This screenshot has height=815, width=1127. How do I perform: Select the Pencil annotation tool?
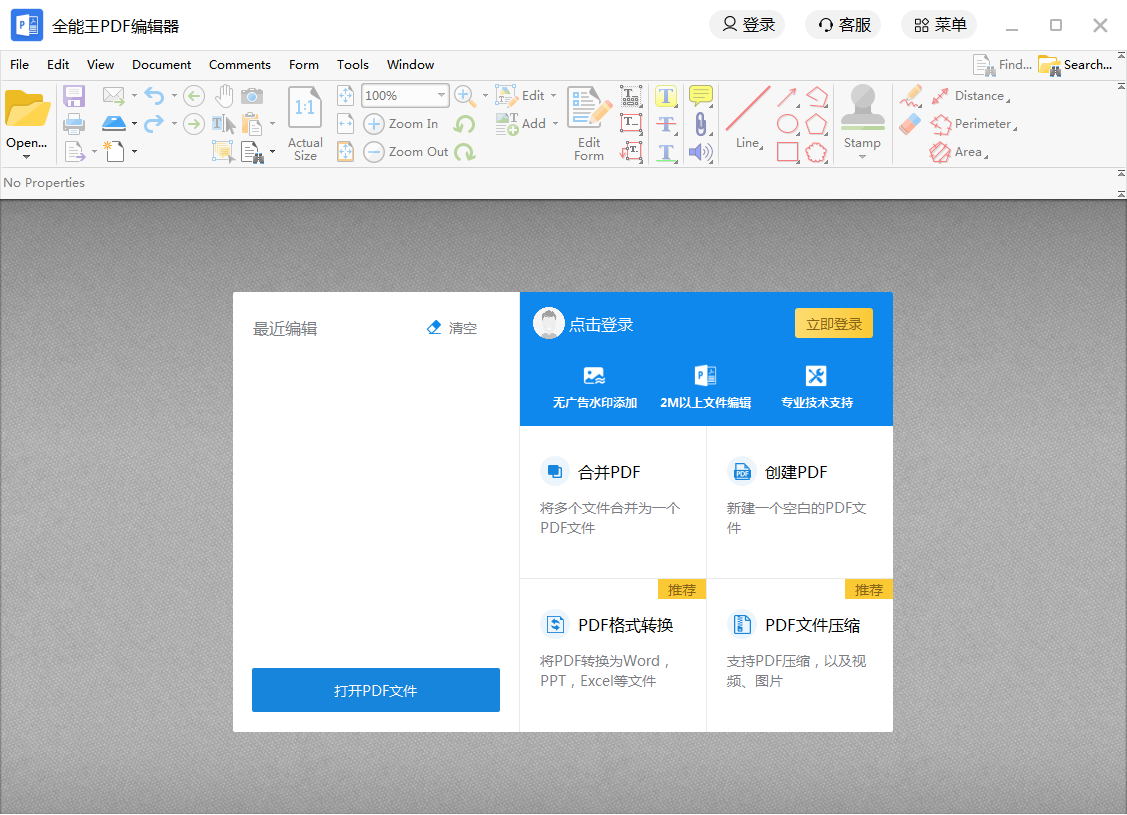912,96
